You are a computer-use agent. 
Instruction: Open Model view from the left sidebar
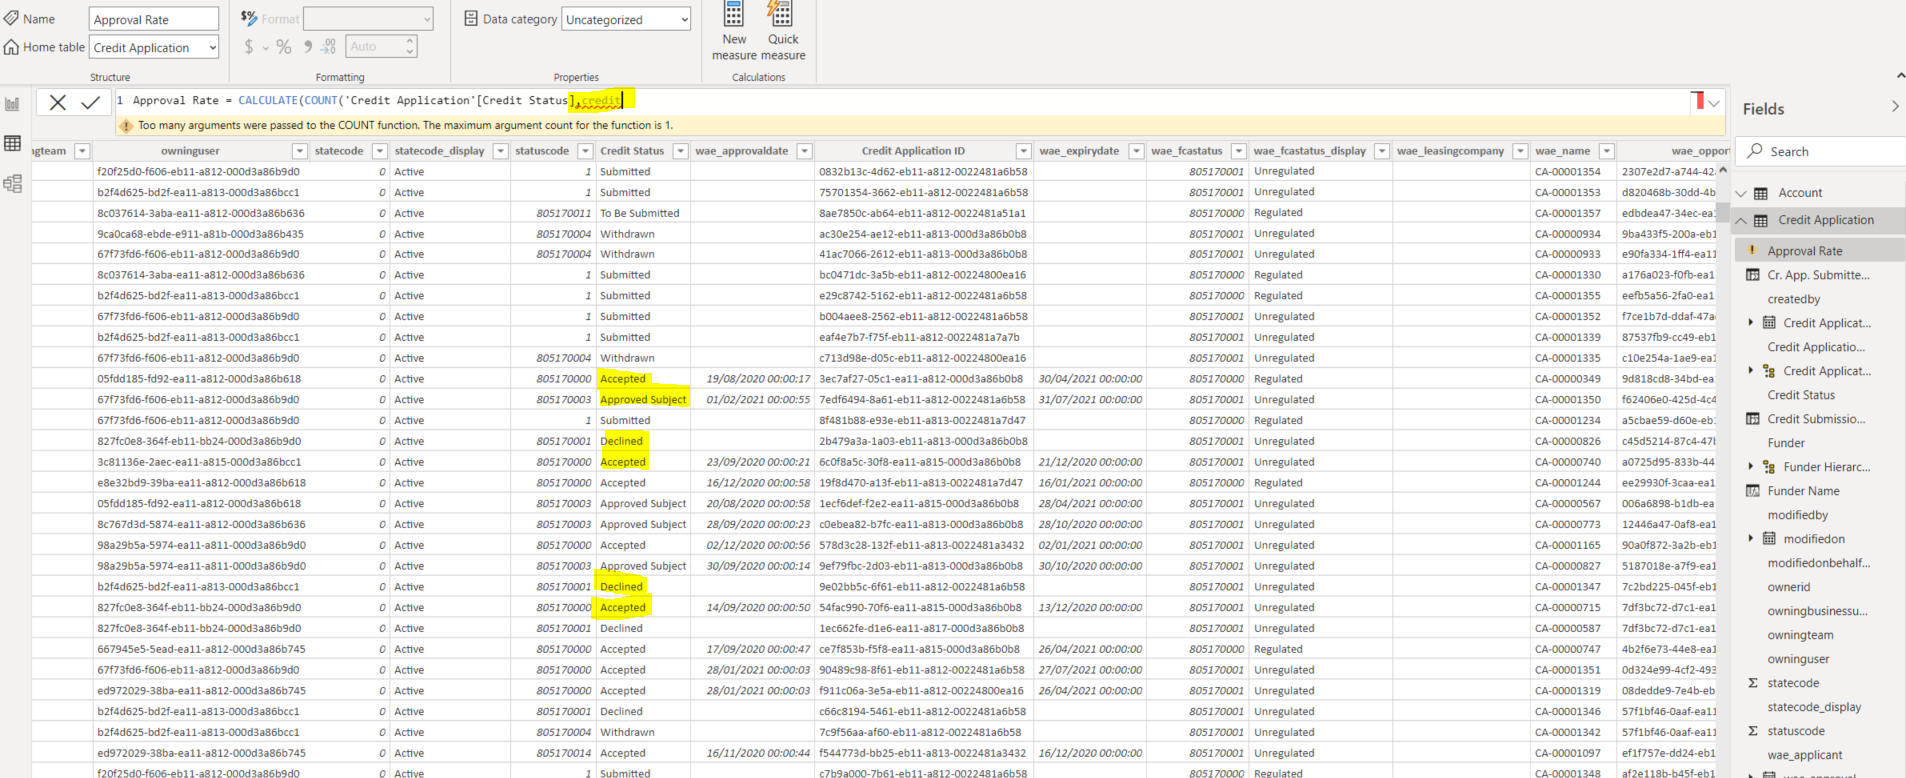pyautogui.click(x=13, y=183)
